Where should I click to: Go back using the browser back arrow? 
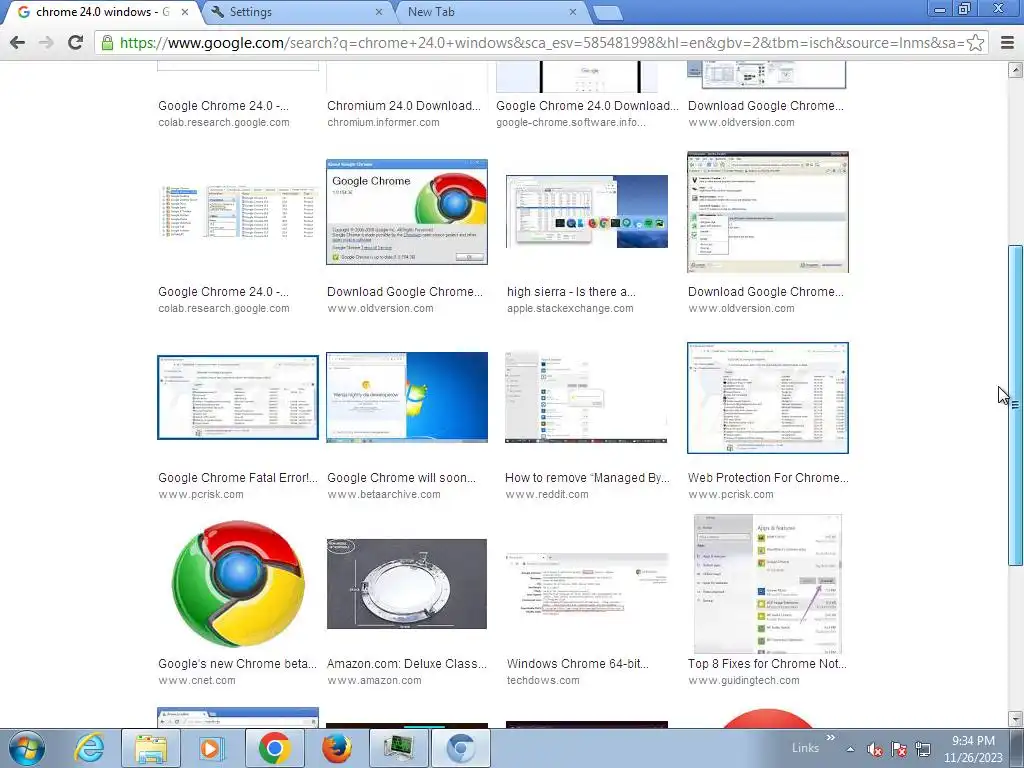point(18,43)
